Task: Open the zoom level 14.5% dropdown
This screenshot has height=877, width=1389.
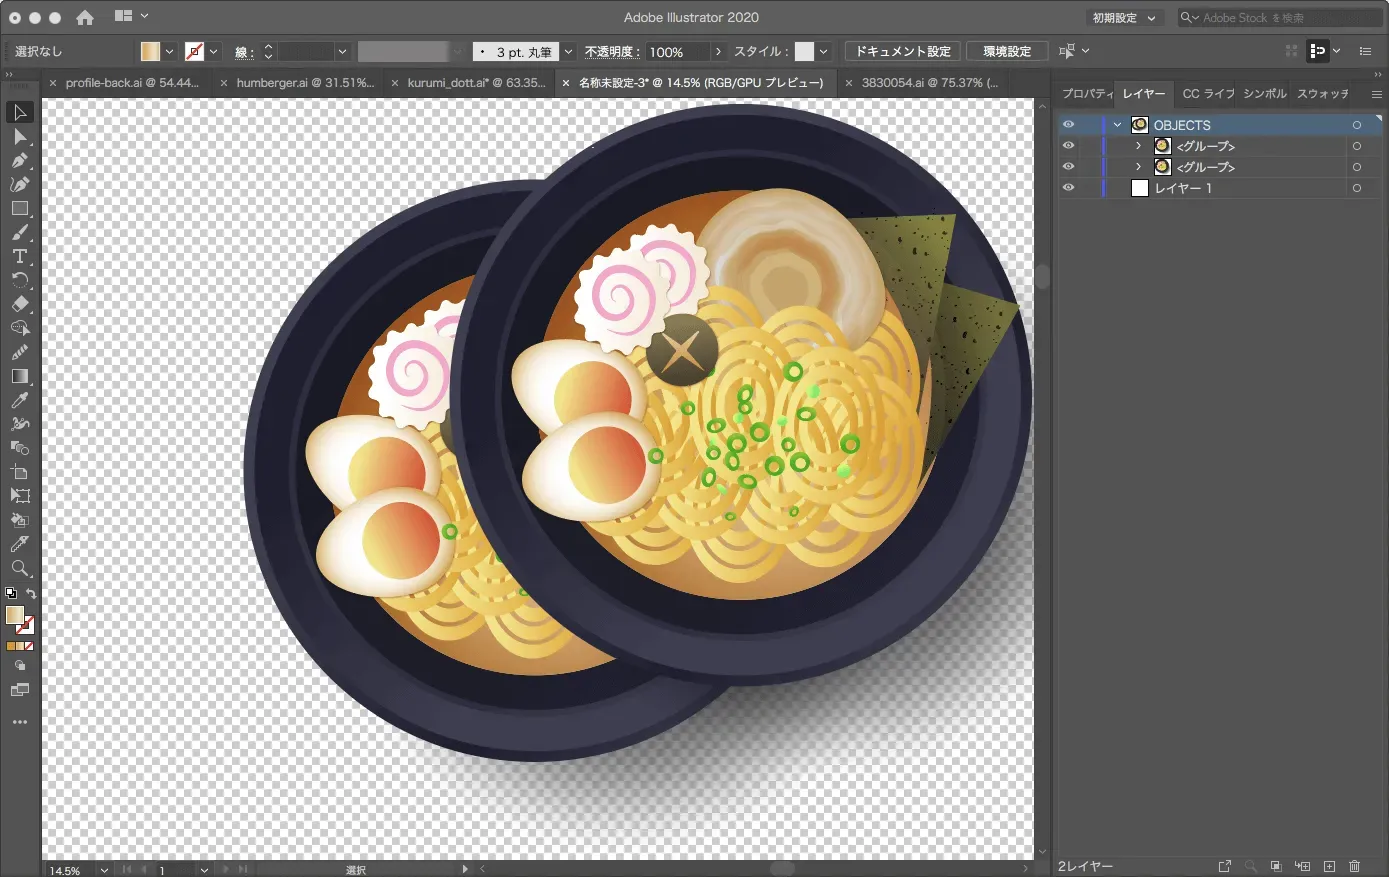Action: point(104,870)
